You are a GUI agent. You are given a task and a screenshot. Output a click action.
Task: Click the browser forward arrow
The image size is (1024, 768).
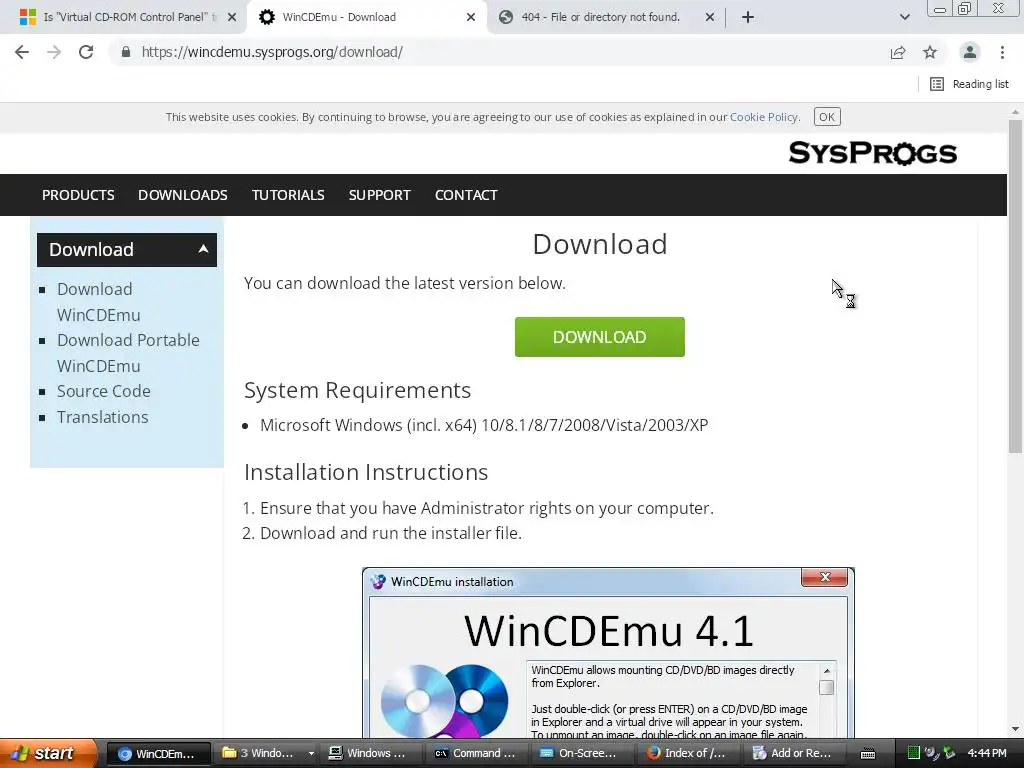tap(54, 52)
